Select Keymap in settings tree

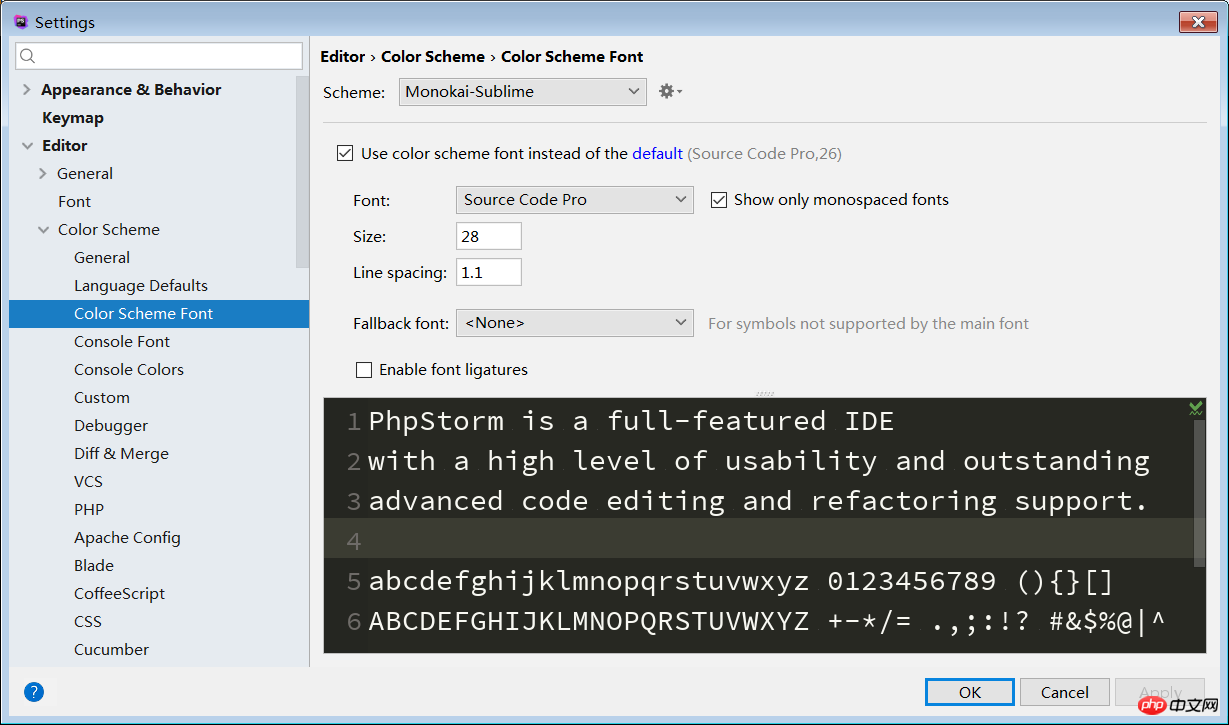[73, 118]
